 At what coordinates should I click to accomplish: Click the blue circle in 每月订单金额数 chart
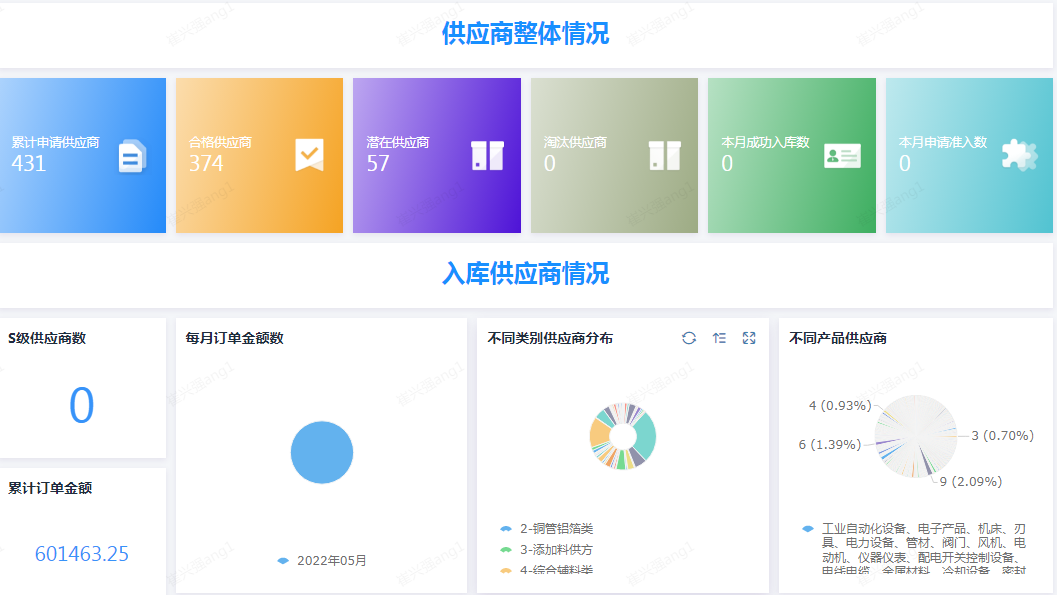(322, 452)
